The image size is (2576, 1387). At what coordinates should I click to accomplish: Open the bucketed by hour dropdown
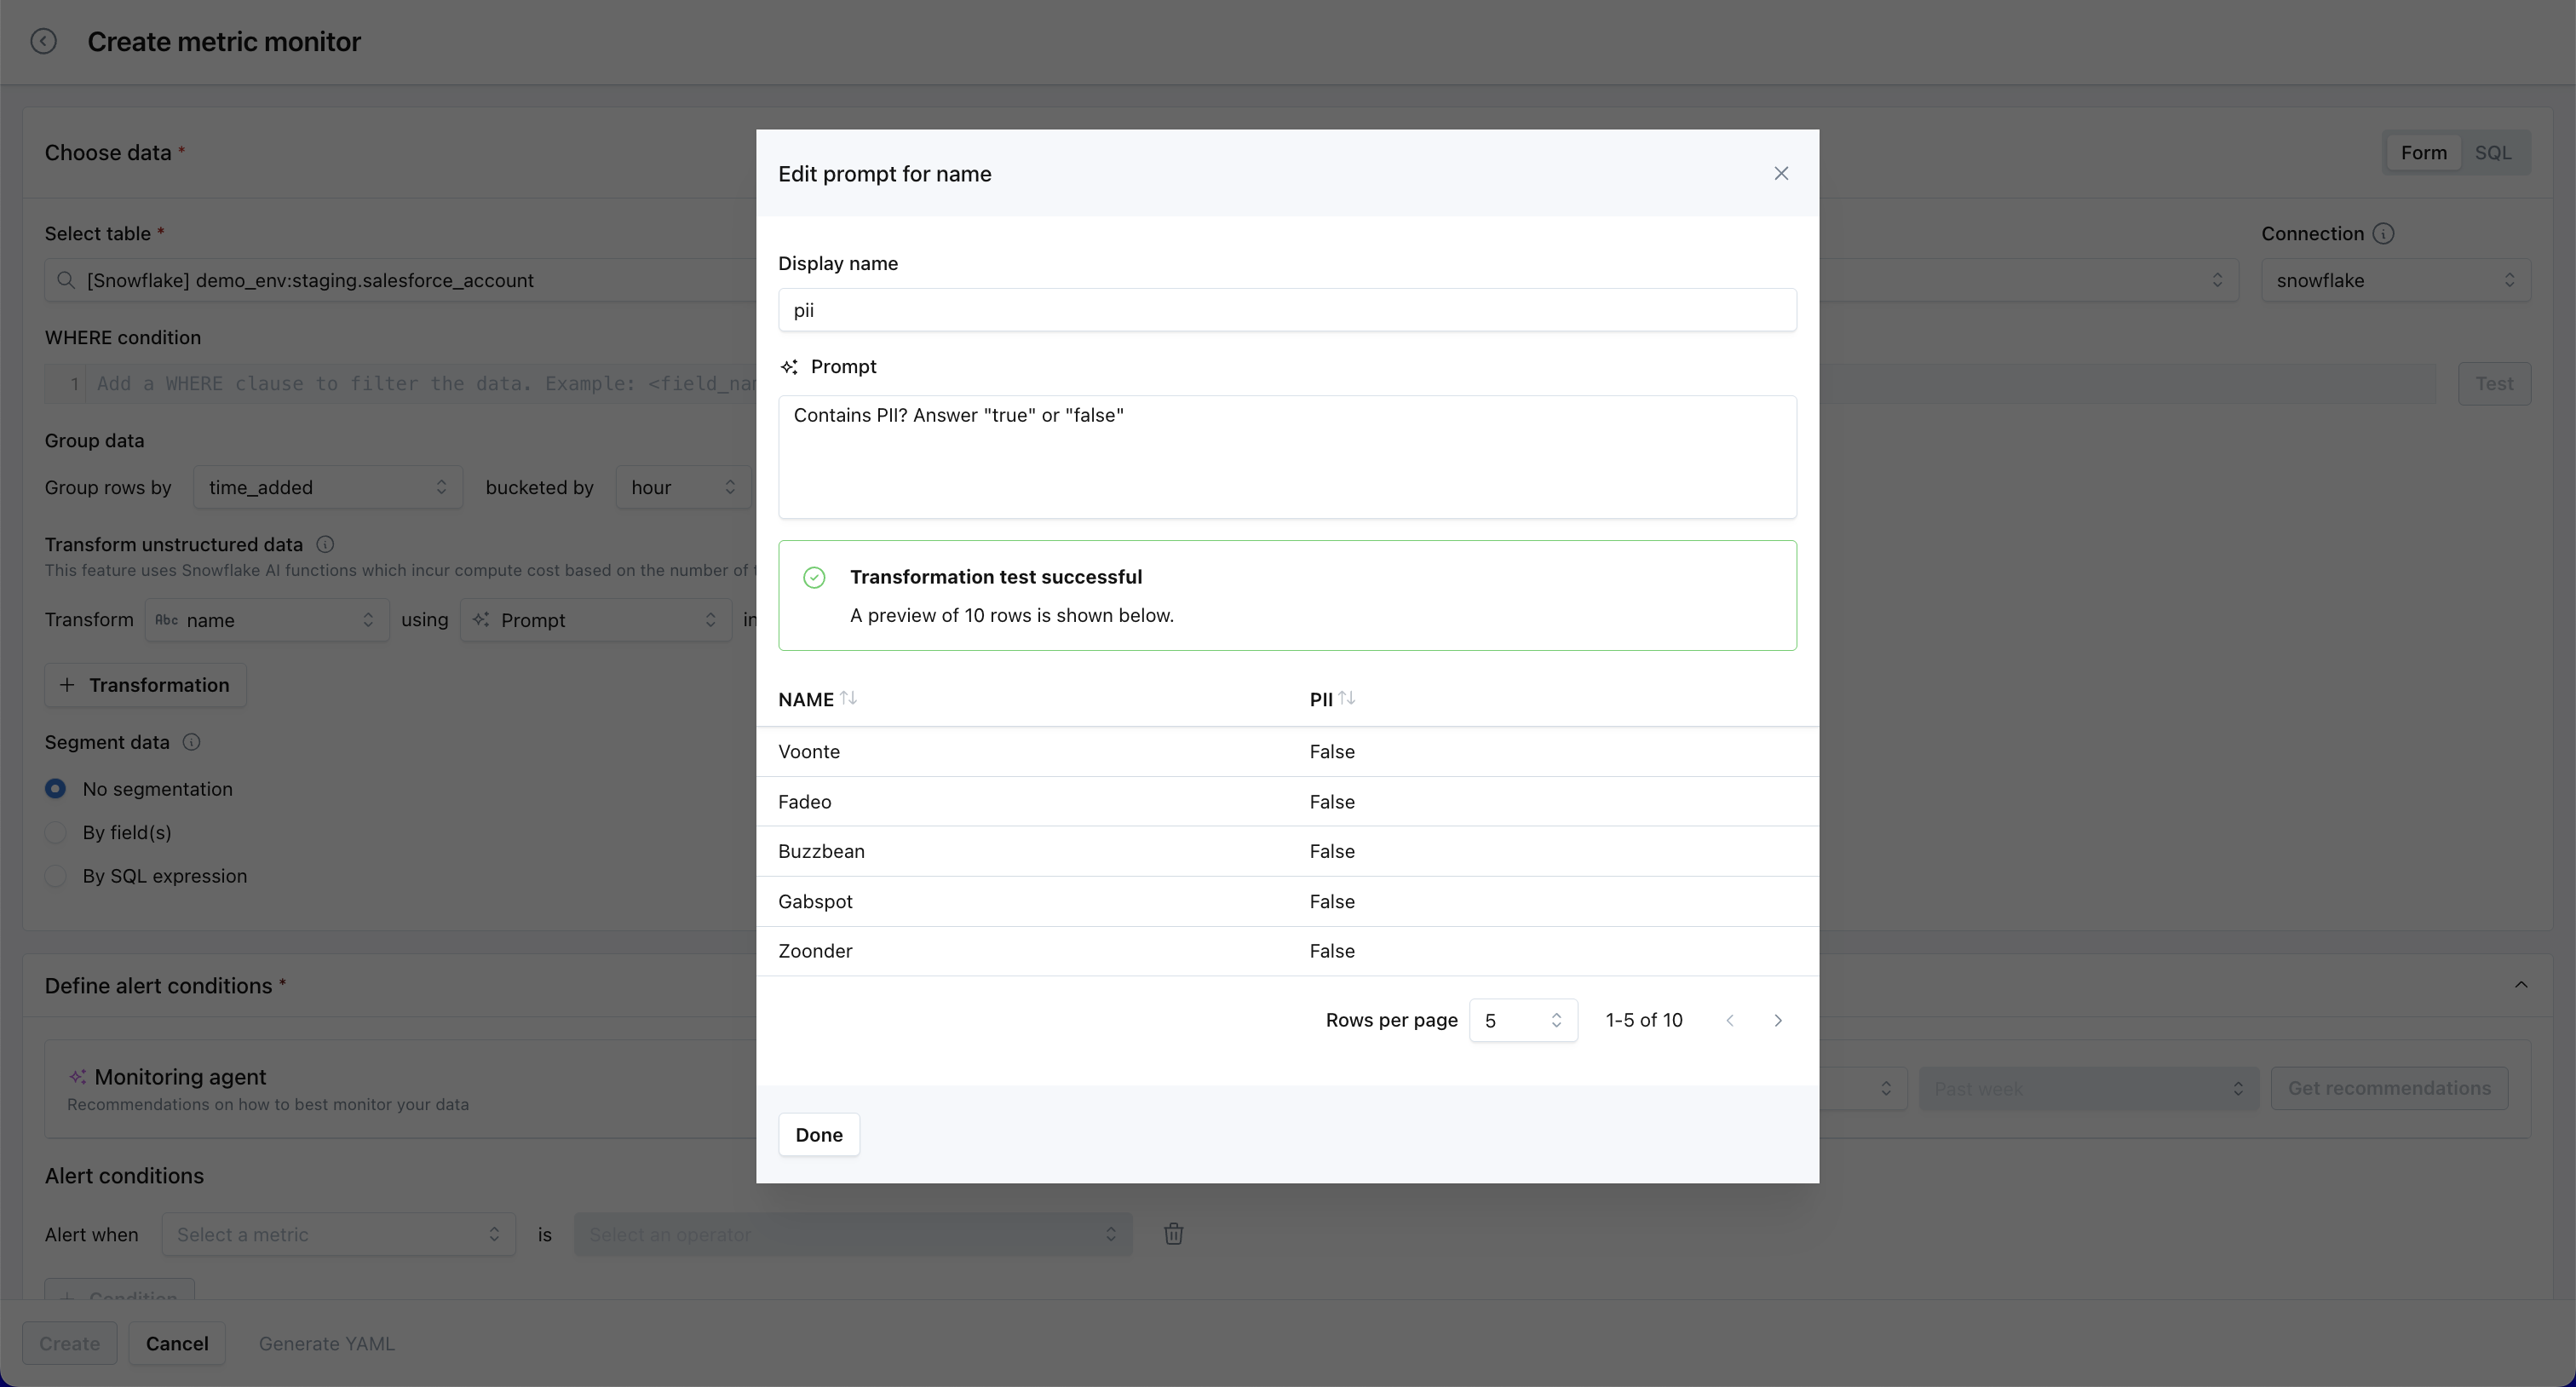pyautogui.click(x=683, y=487)
